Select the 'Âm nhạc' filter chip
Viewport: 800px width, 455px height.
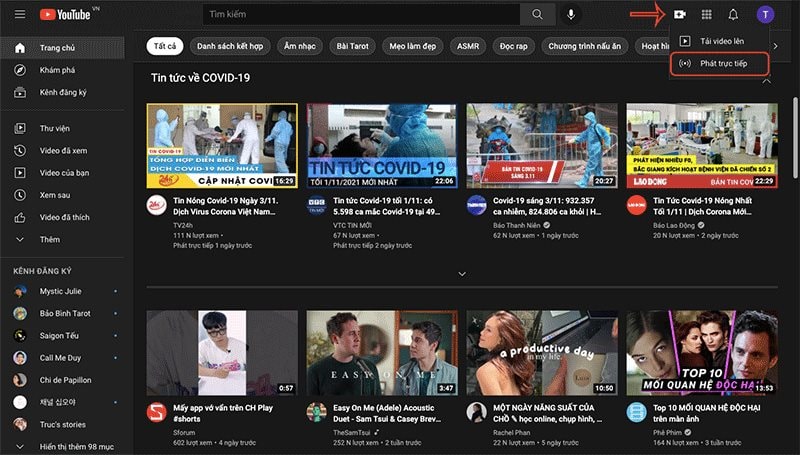pos(300,46)
